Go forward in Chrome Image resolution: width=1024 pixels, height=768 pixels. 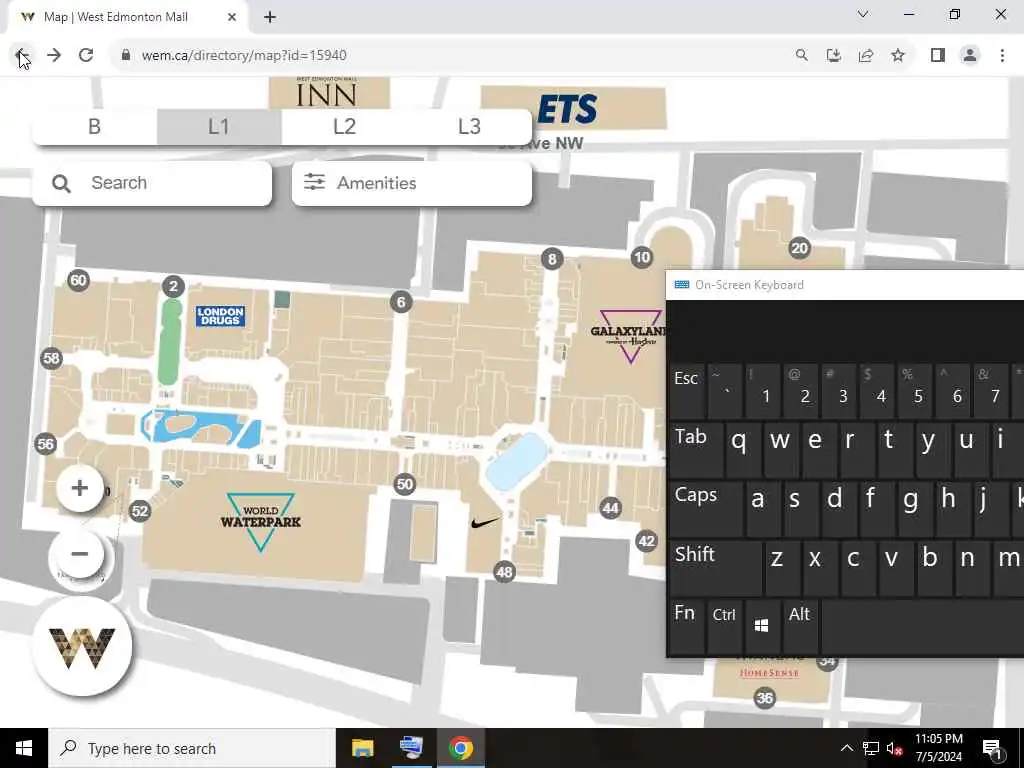click(x=54, y=56)
